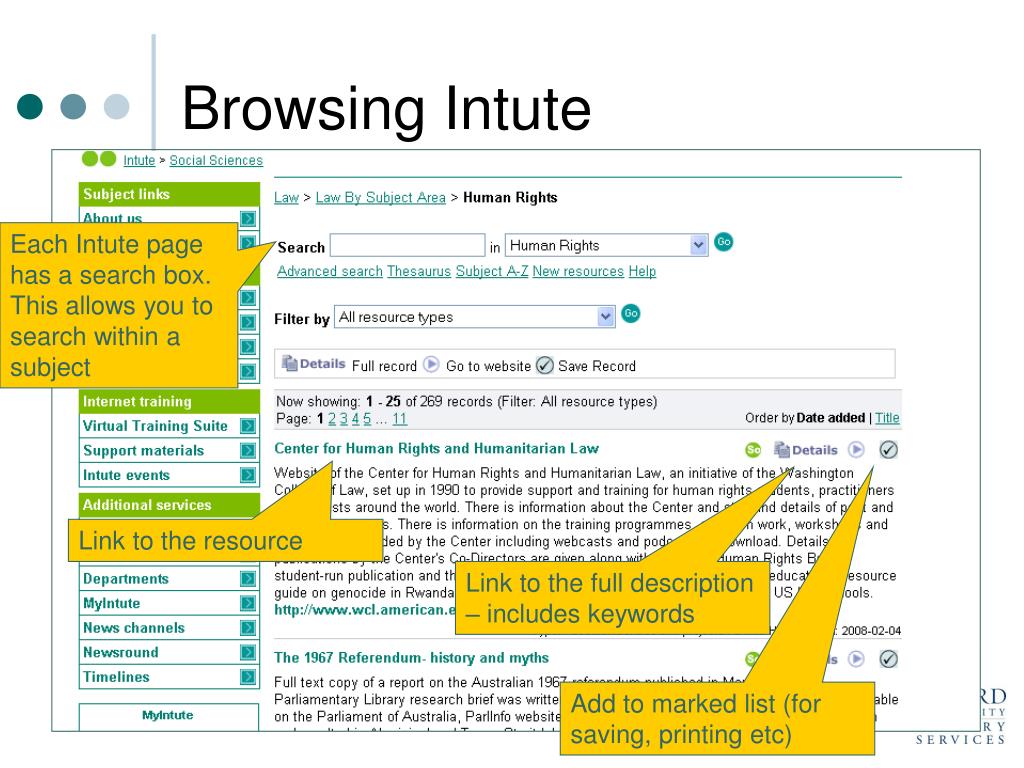Click arrow icon beside News channels

248,628
